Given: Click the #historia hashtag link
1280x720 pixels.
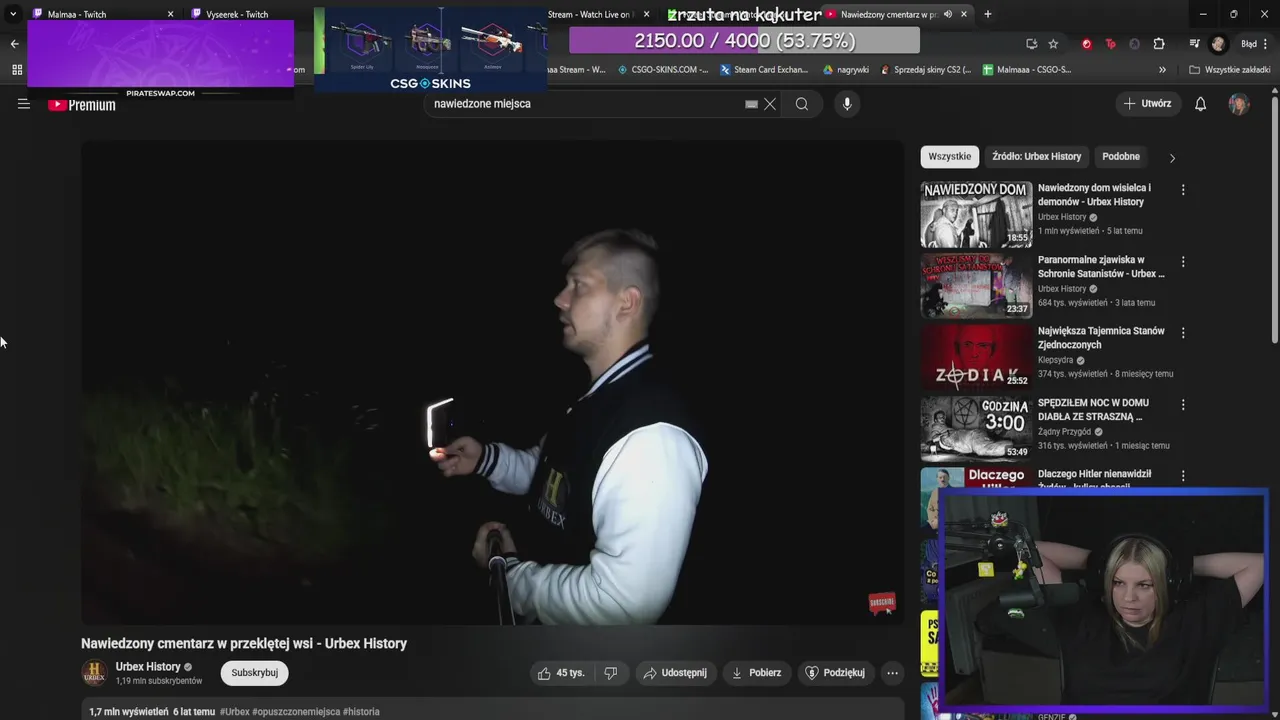Looking at the screenshot, I should coord(361,712).
